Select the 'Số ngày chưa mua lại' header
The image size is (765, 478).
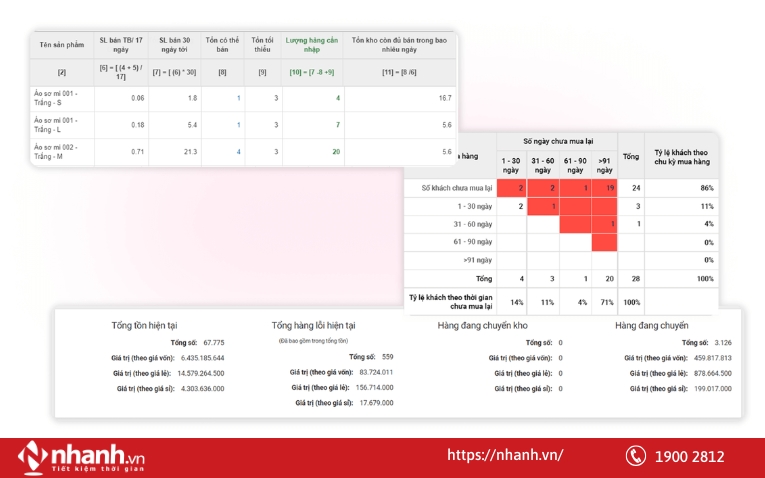coord(556,141)
